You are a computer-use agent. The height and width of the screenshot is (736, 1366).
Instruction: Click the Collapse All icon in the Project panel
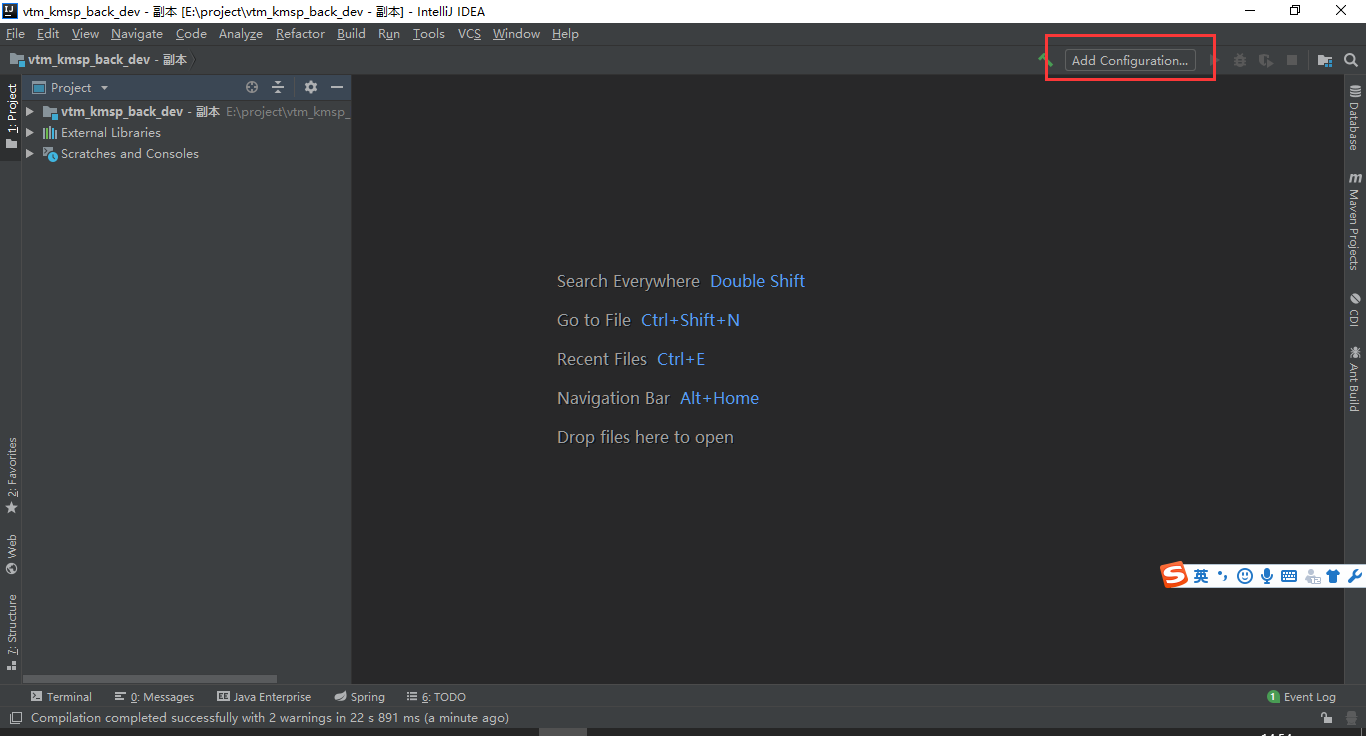point(278,87)
